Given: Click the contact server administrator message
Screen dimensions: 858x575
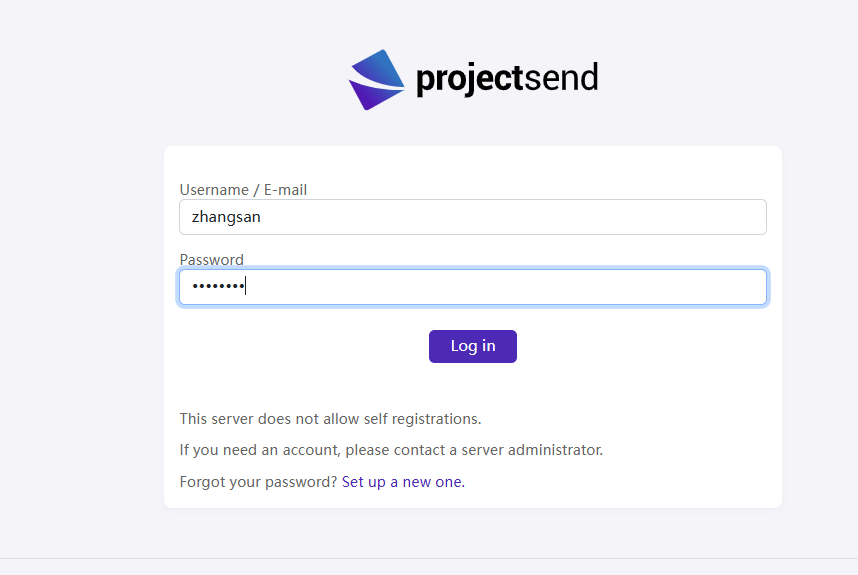Looking at the screenshot, I should click(x=391, y=450).
